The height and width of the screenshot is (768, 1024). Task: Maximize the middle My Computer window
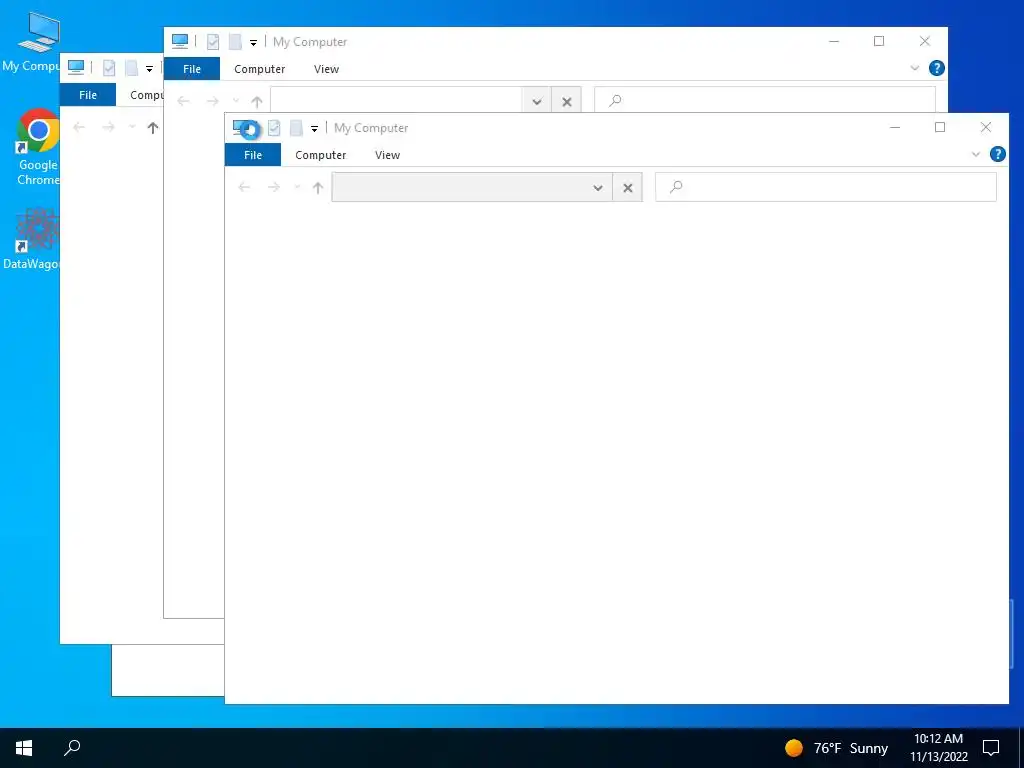879,41
